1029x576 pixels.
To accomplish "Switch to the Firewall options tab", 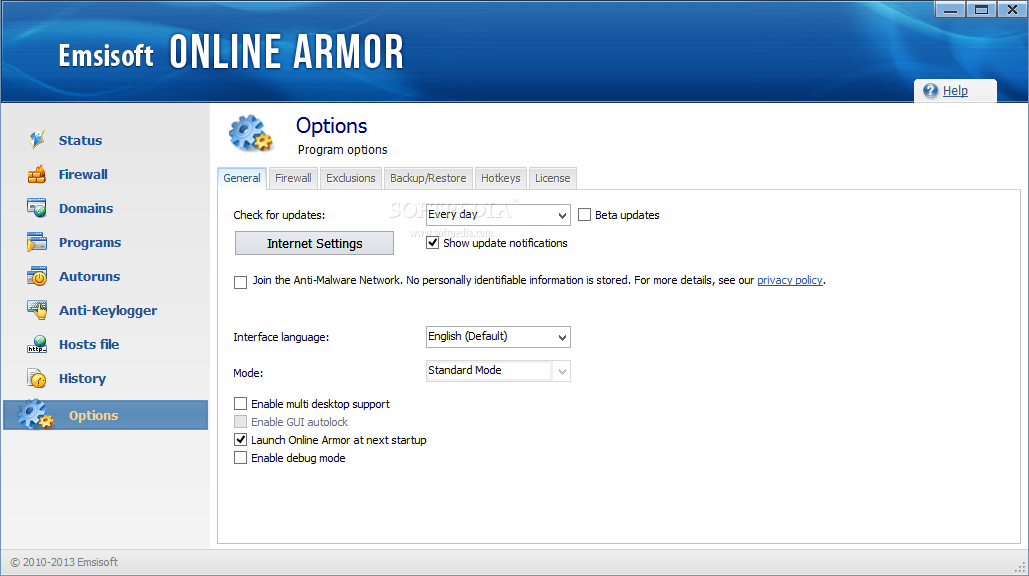I will (293, 178).
